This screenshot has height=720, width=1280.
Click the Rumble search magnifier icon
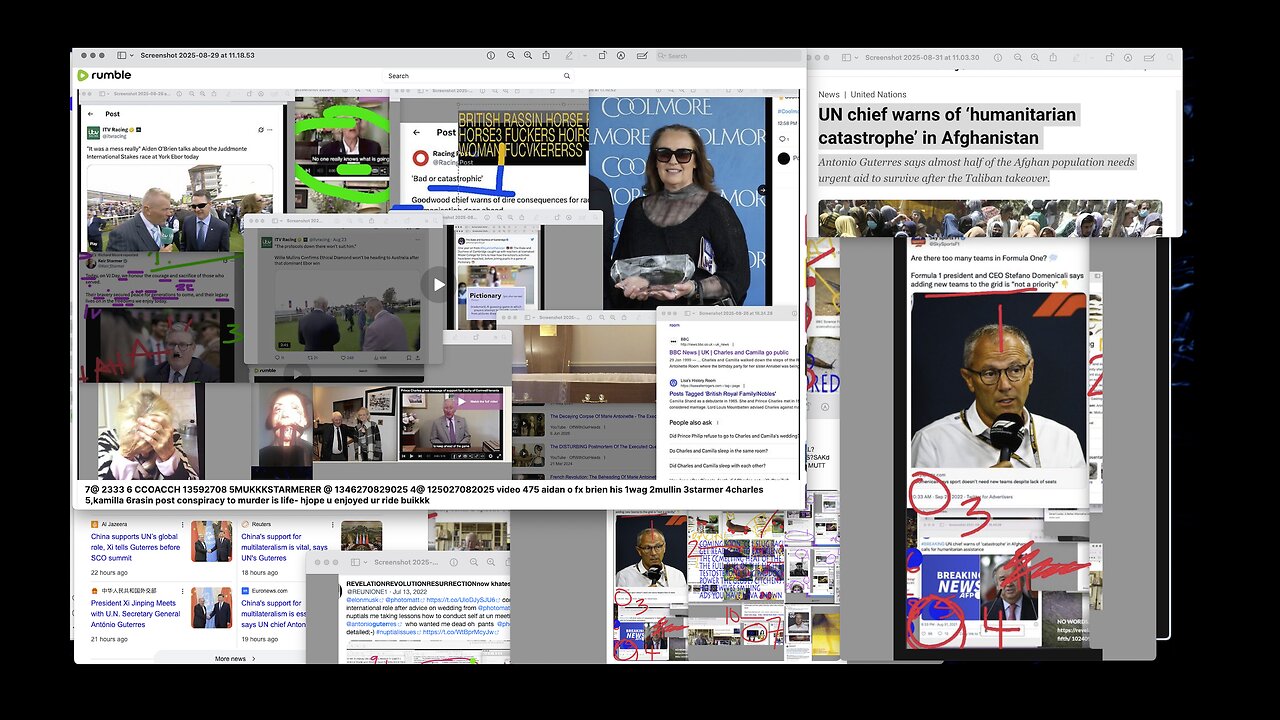pyautogui.click(x=567, y=76)
